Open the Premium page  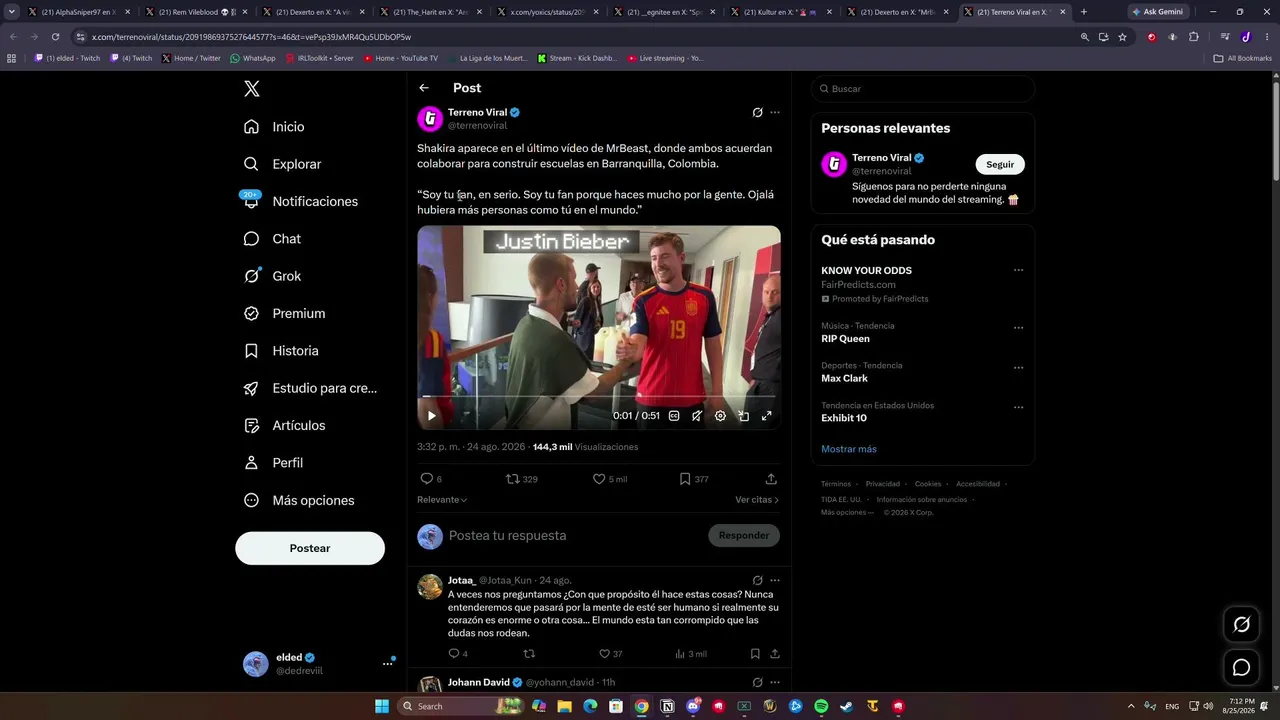point(285,313)
